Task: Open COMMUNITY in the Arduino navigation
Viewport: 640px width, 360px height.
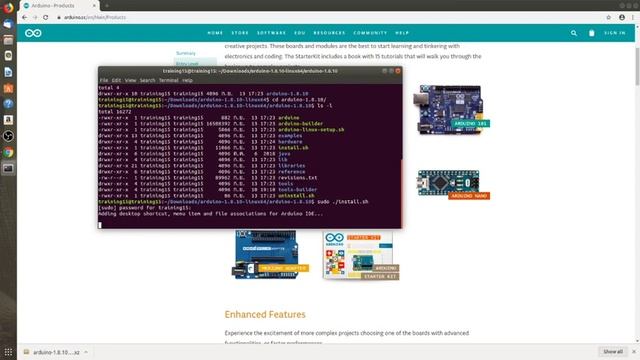Action: (370, 33)
